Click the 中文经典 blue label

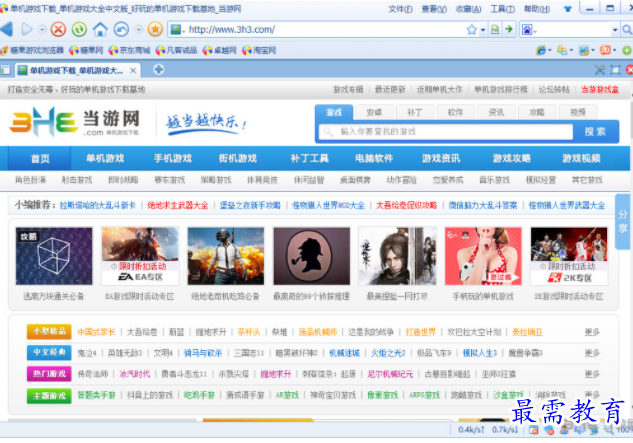click(x=49, y=352)
